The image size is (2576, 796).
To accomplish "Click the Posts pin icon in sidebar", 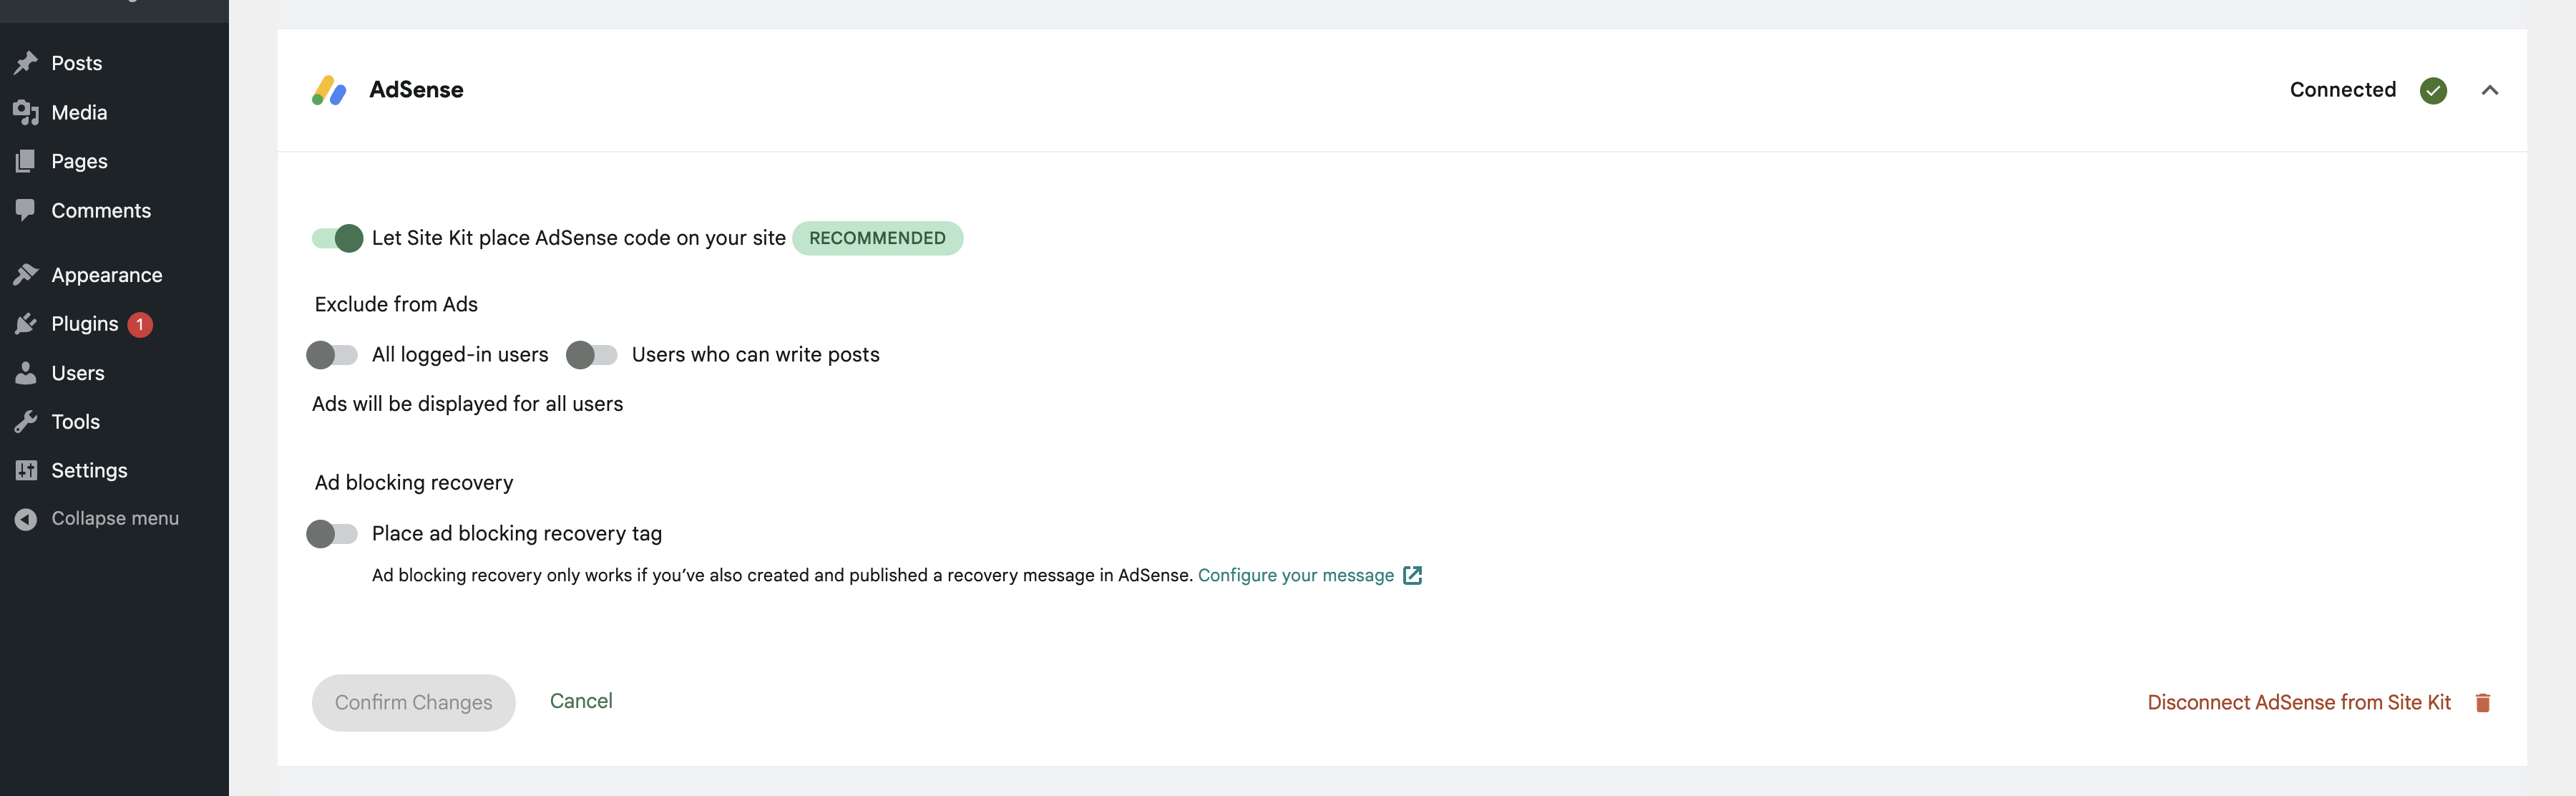I will tap(26, 62).
